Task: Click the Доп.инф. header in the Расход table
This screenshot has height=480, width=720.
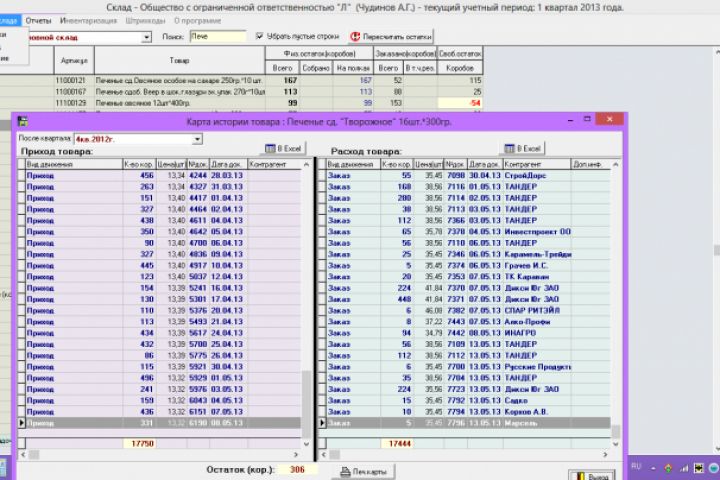Action: coord(591,164)
